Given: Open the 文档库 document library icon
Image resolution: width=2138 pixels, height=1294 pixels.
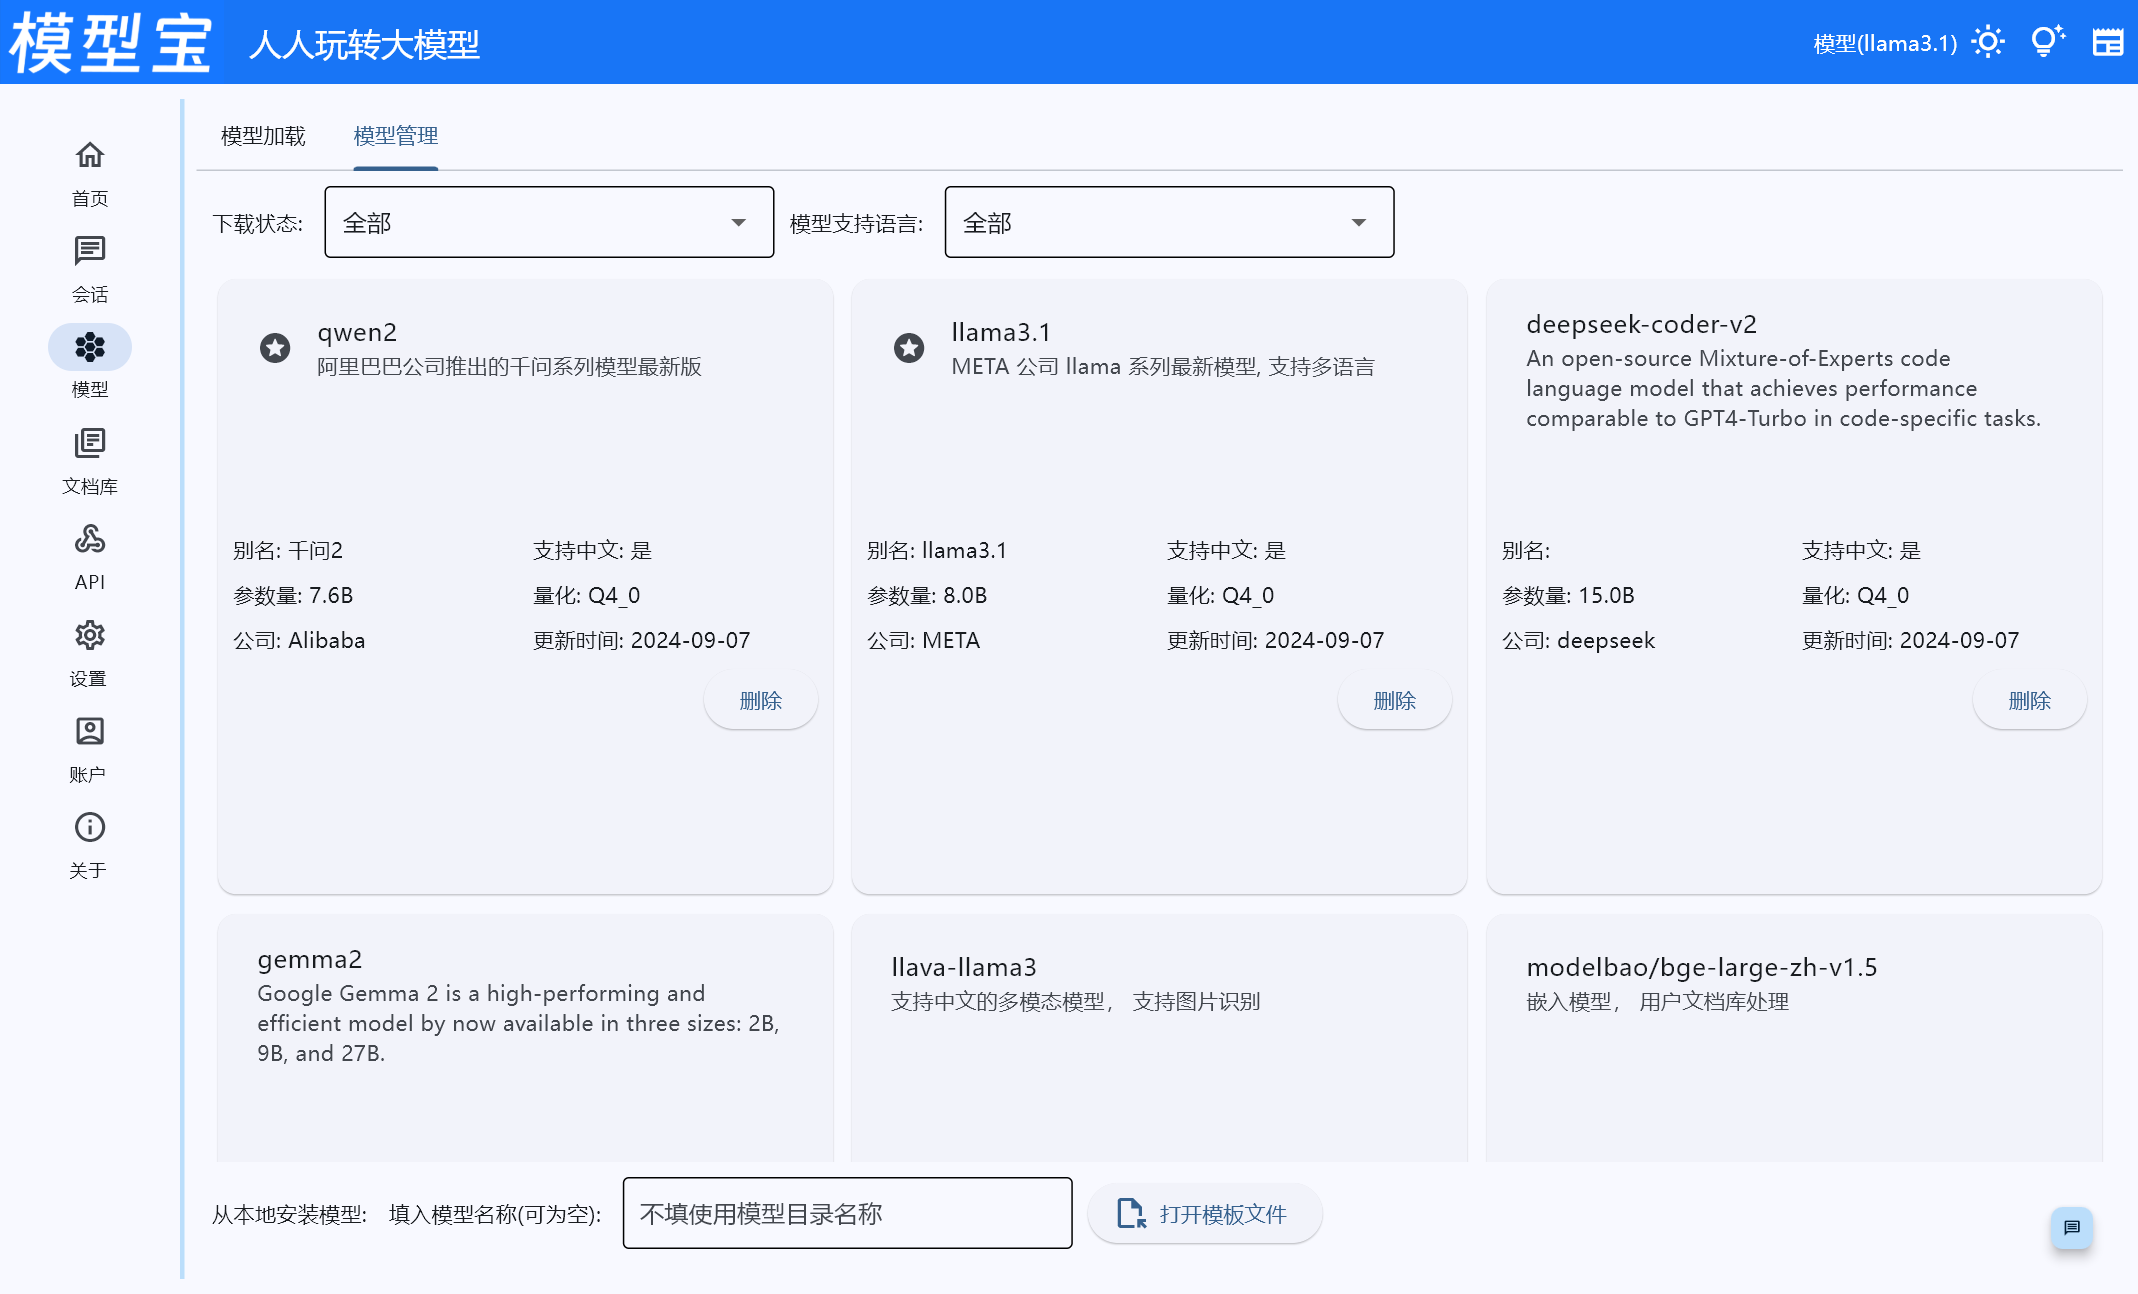Looking at the screenshot, I should (89, 443).
